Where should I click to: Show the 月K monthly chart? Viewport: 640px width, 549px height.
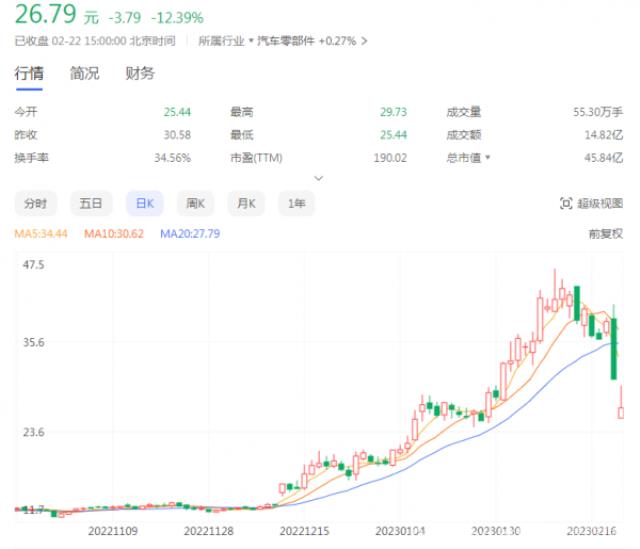coord(246,203)
